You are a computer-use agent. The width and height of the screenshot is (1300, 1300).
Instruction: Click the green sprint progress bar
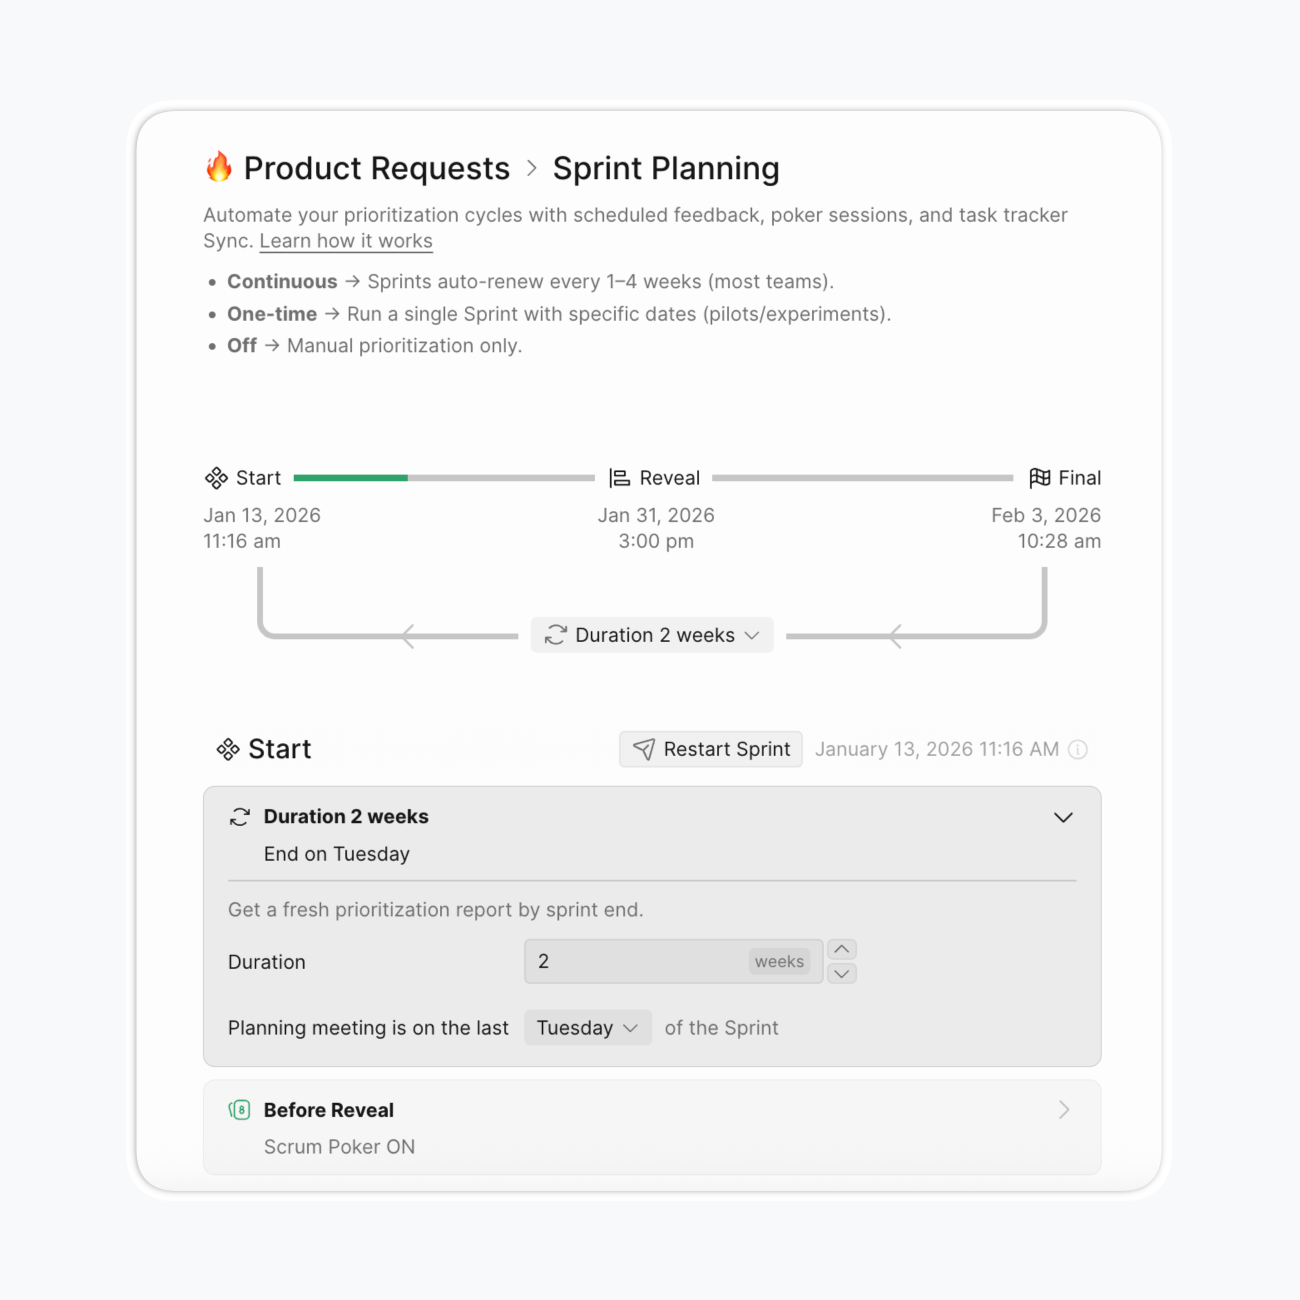pyautogui.click(x=351, y=478)
